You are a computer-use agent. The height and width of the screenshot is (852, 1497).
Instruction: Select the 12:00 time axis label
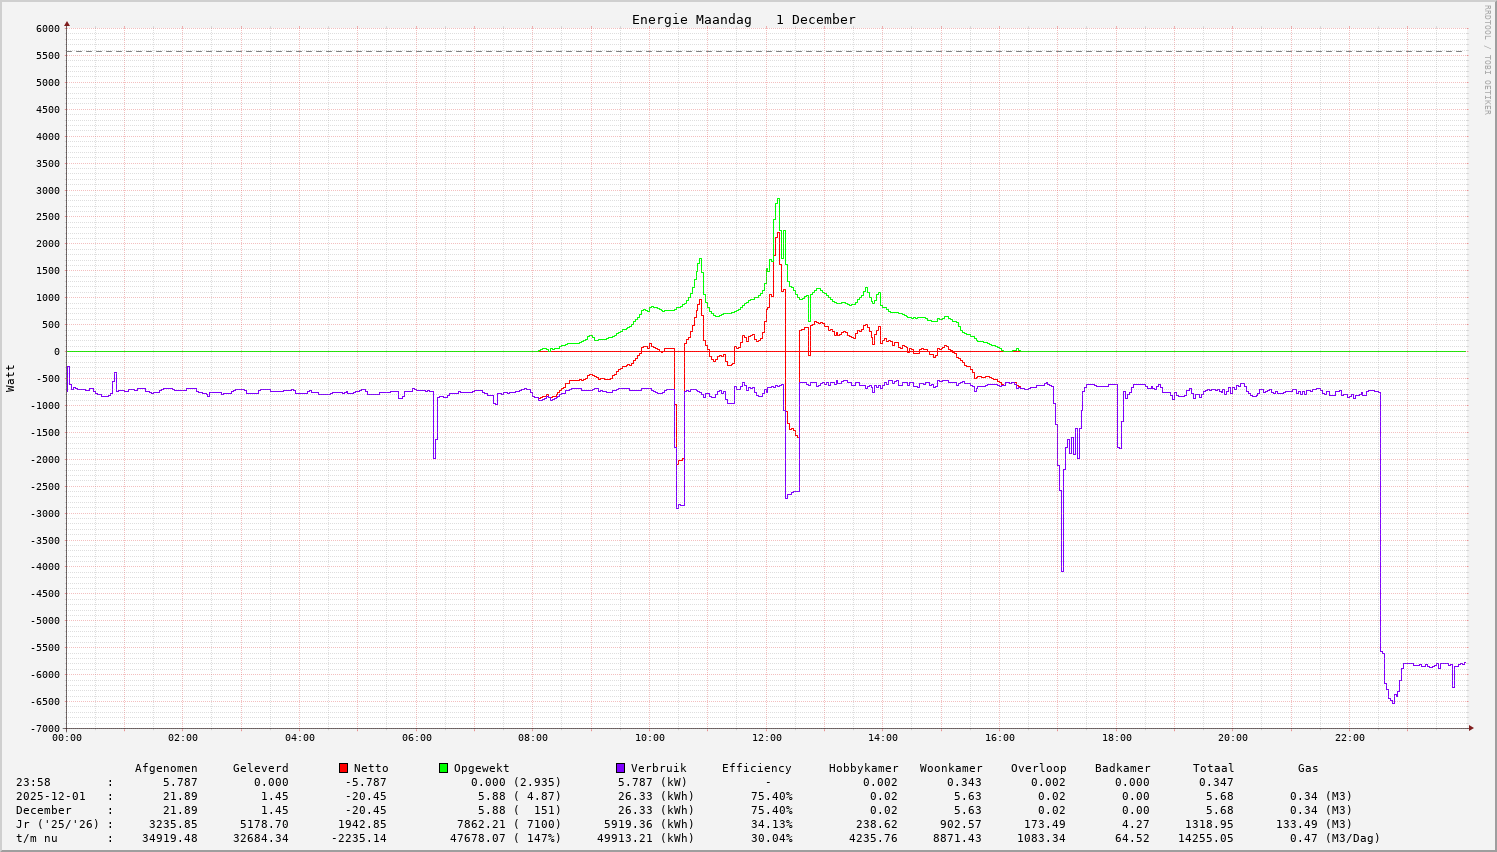pyautogui.click(x=766, y=738)
